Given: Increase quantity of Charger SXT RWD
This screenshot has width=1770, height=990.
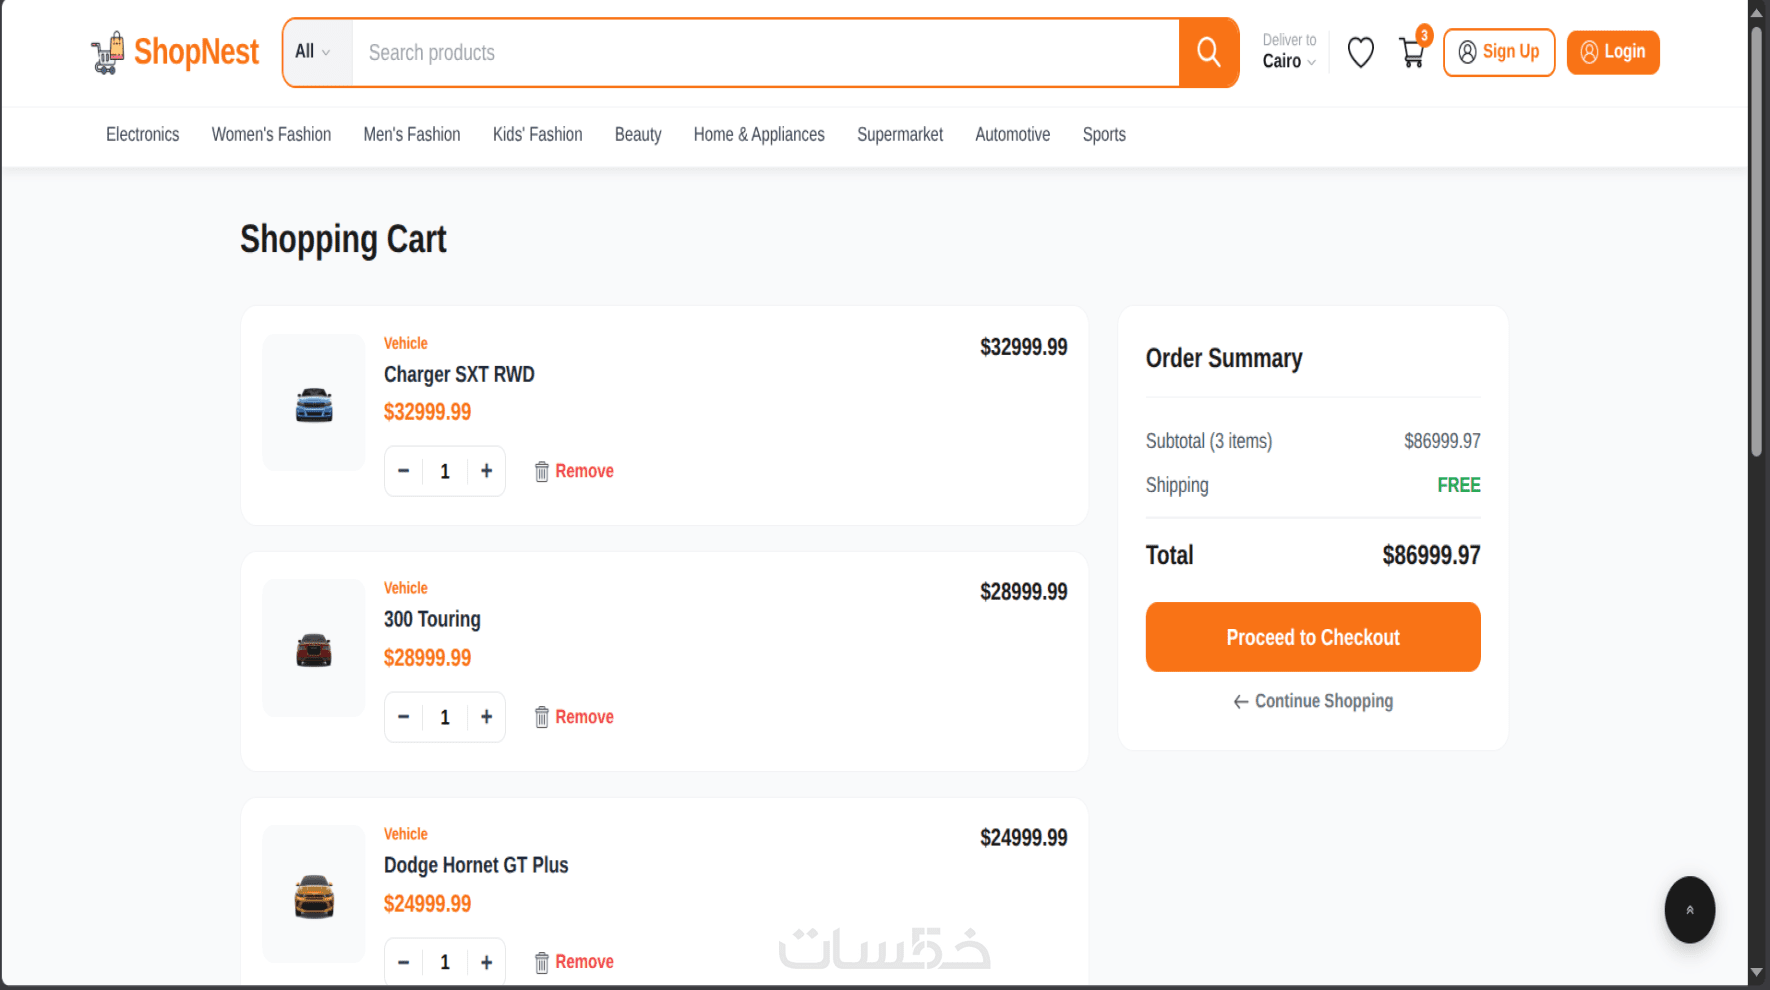Looking at the screenshot, I should click(x=486, y=471).
